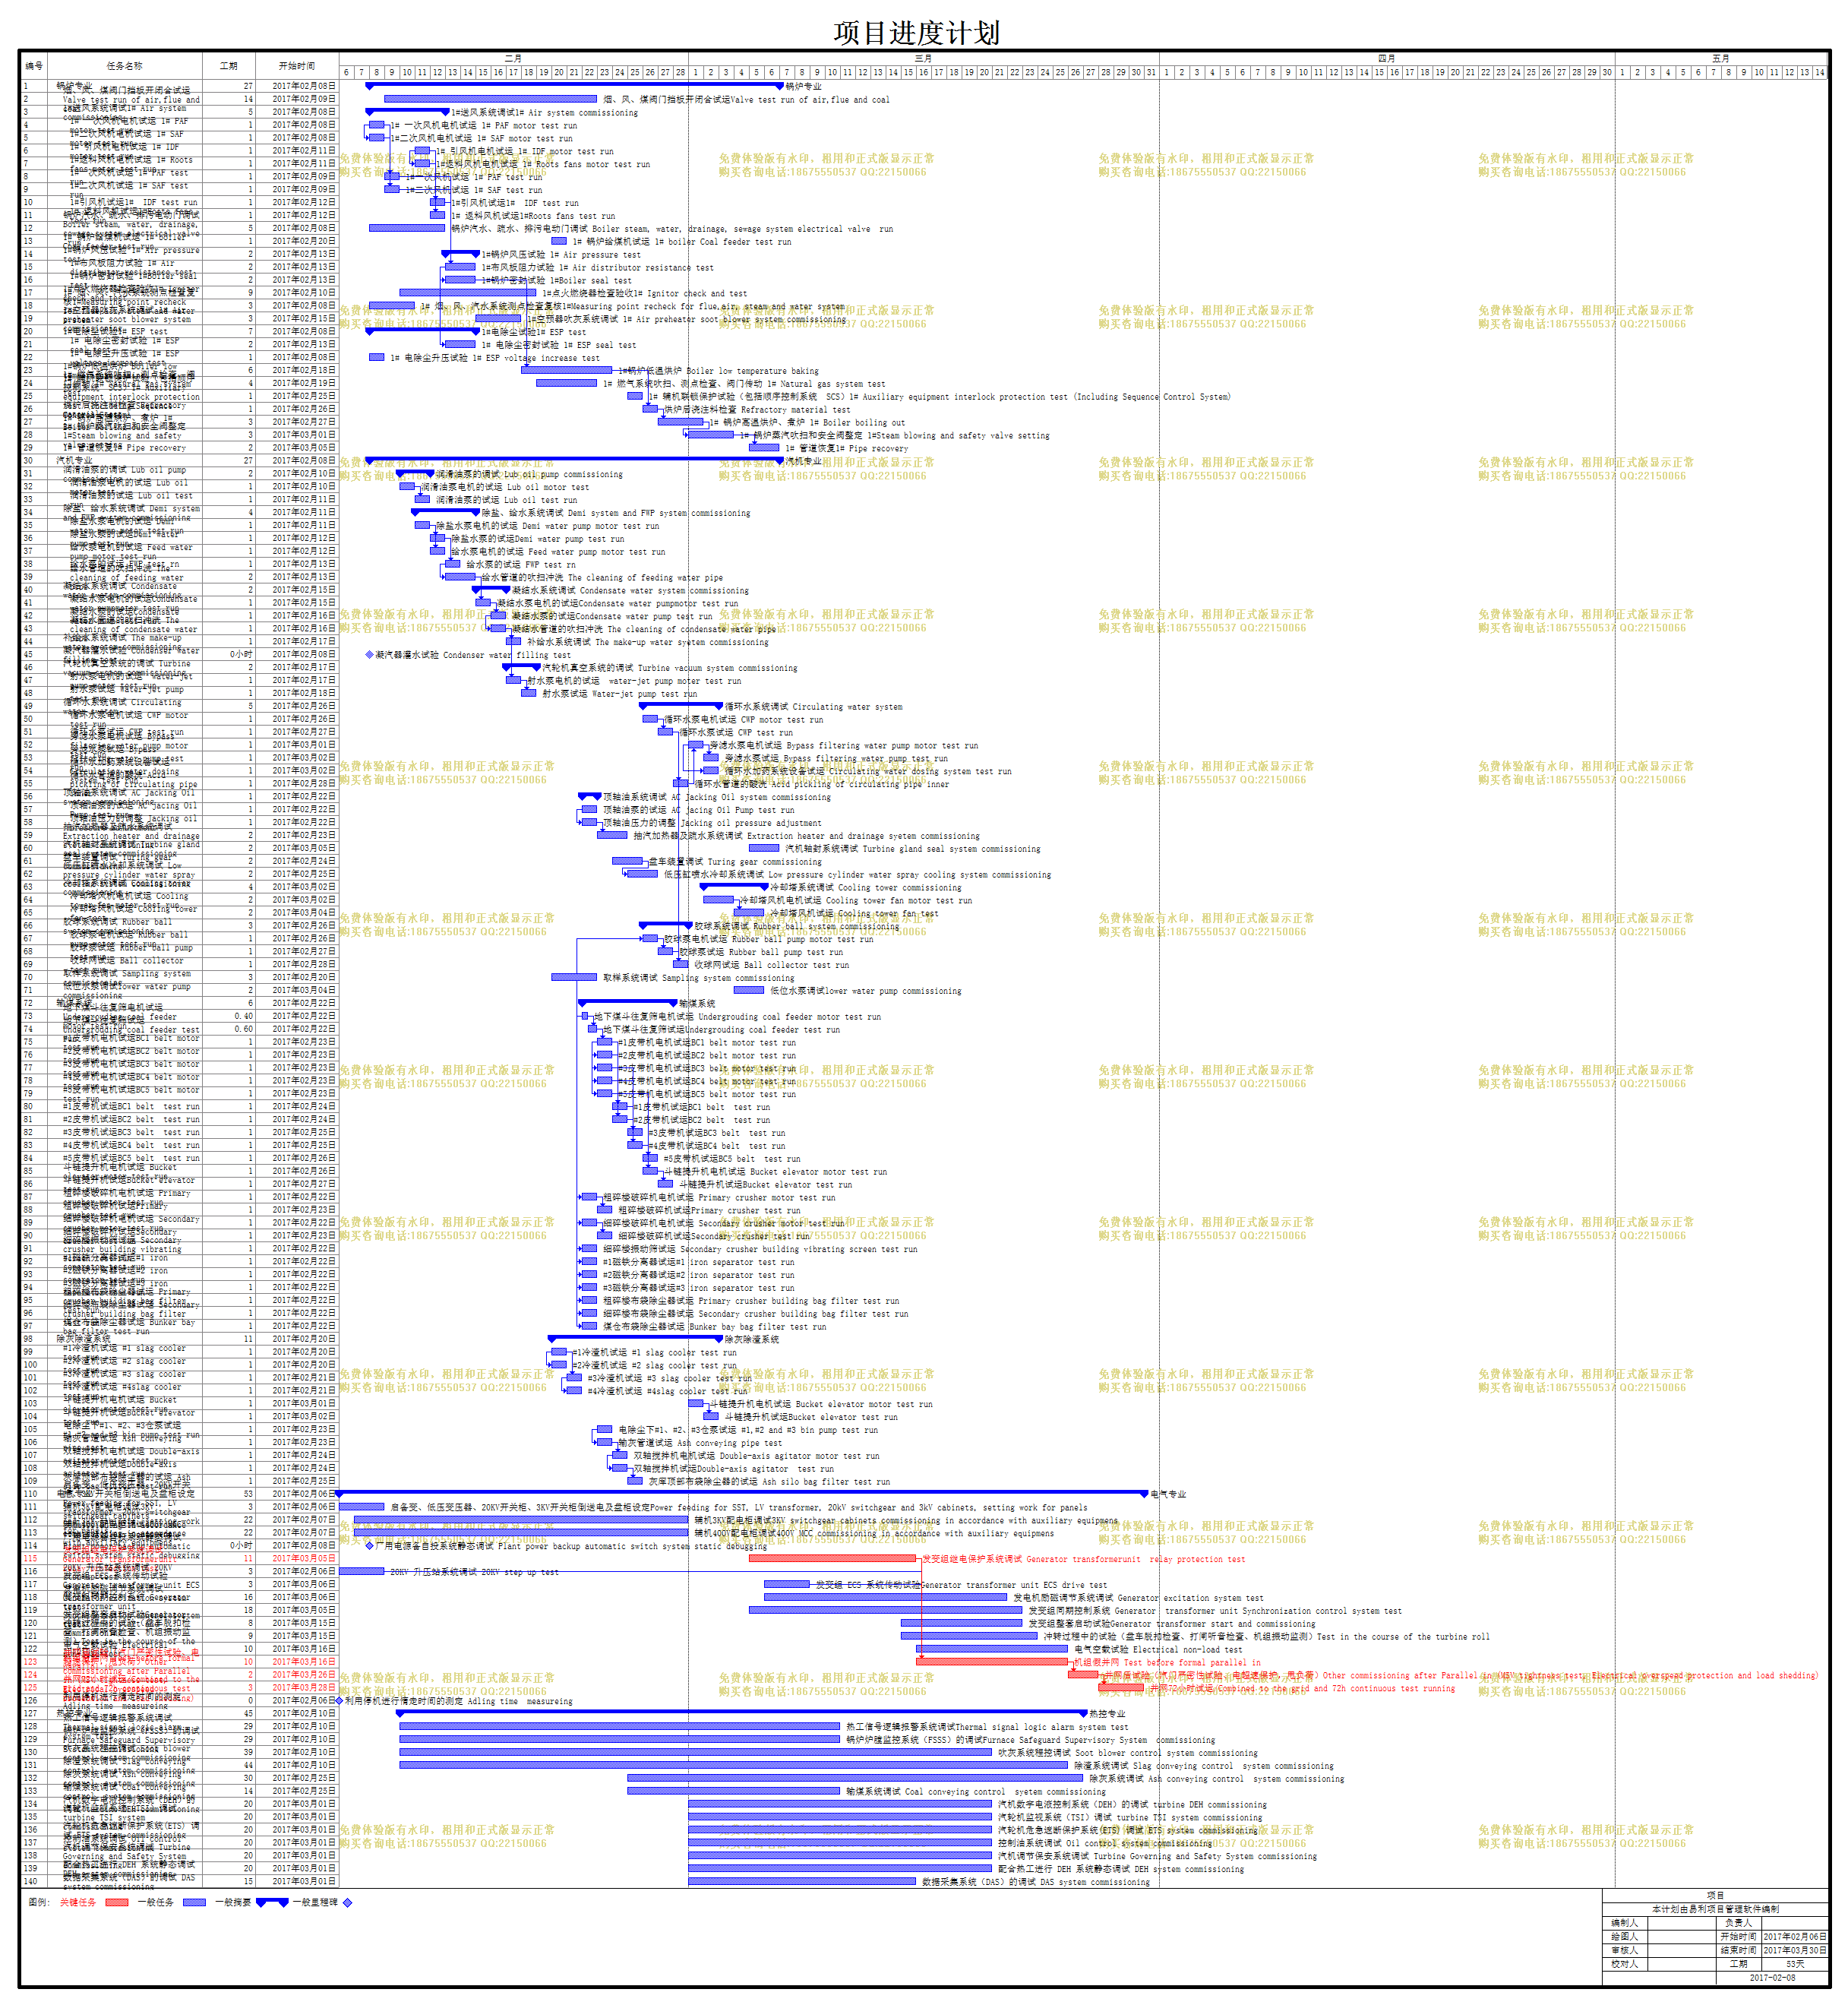Viewport: 1848px width, 2005px height.
Task: Select the 输煤系统 summary bar label
Action: tap(697, 1003)
